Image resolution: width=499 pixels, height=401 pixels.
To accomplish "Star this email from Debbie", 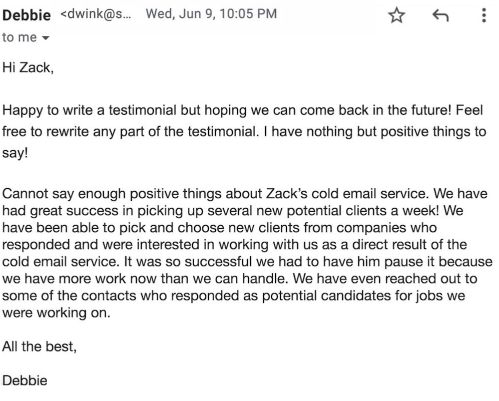I will (x=397, y=15).
